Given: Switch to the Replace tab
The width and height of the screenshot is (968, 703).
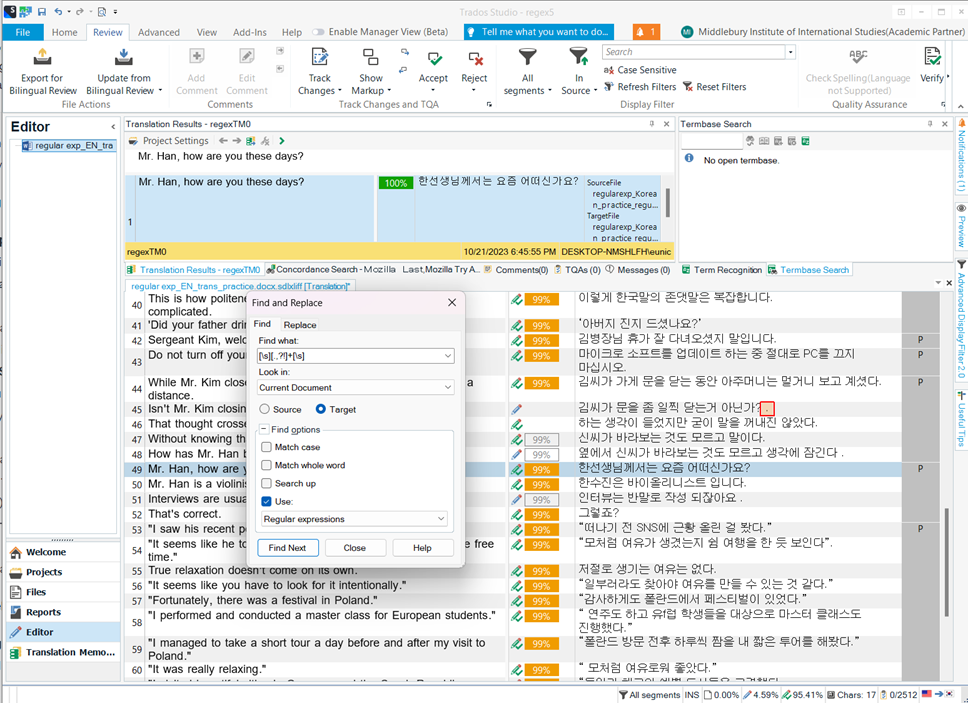Looking at the screenshot, I should click(299, 324).
